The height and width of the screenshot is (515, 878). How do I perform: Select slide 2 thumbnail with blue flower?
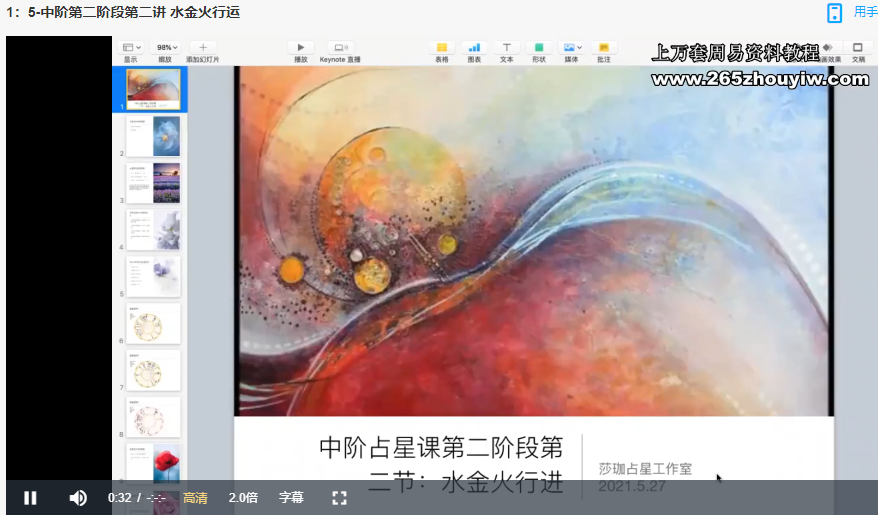coord(153,137)
